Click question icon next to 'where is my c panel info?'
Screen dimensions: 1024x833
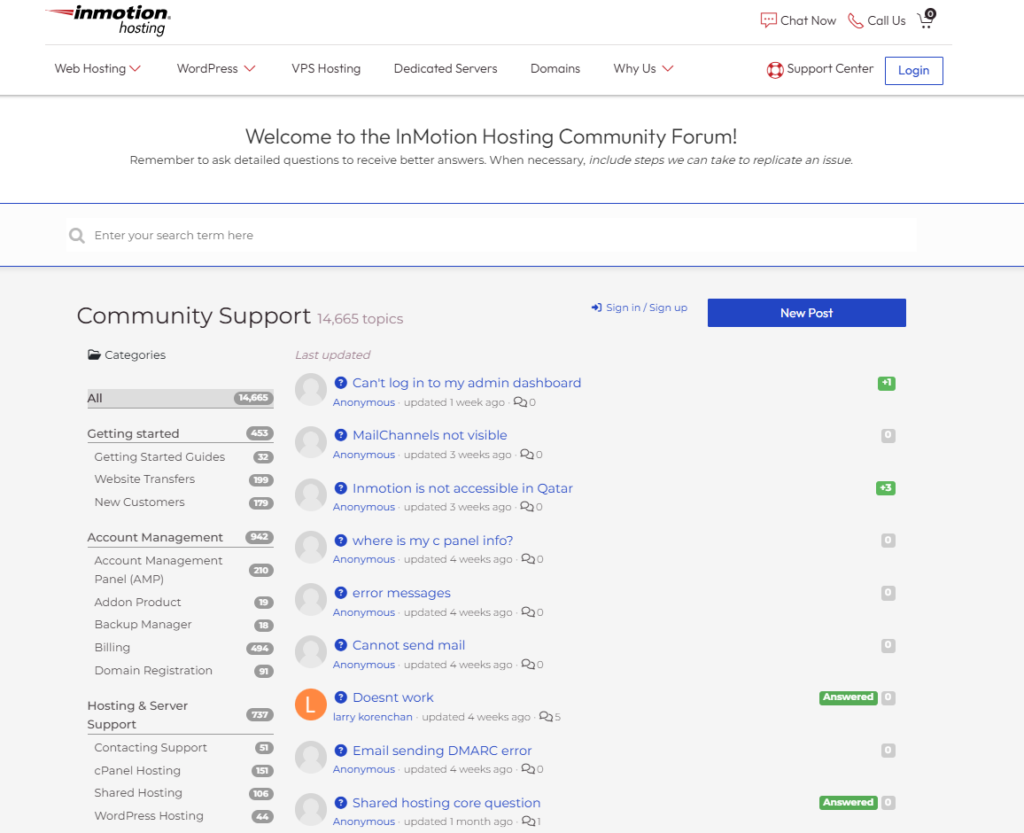[x=340, y=540]
